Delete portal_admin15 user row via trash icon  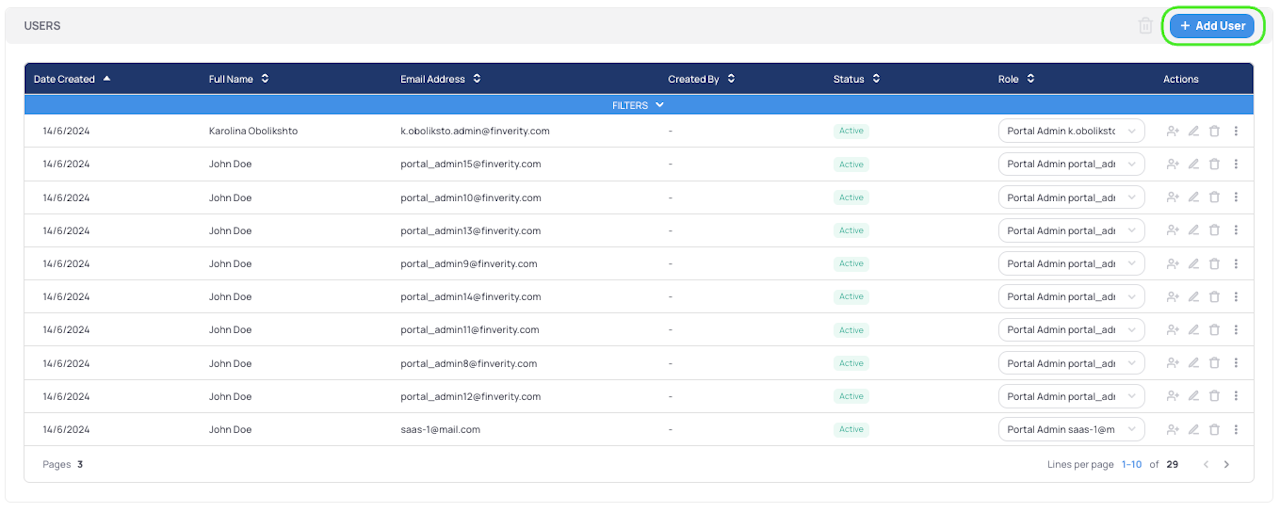pos(1214,164)
